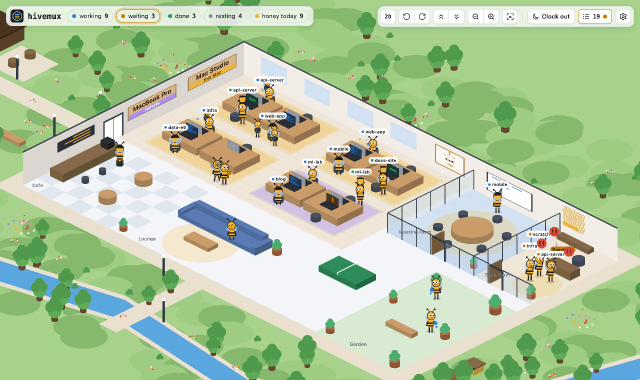Click the double chevron down icon

pos(456,17)
